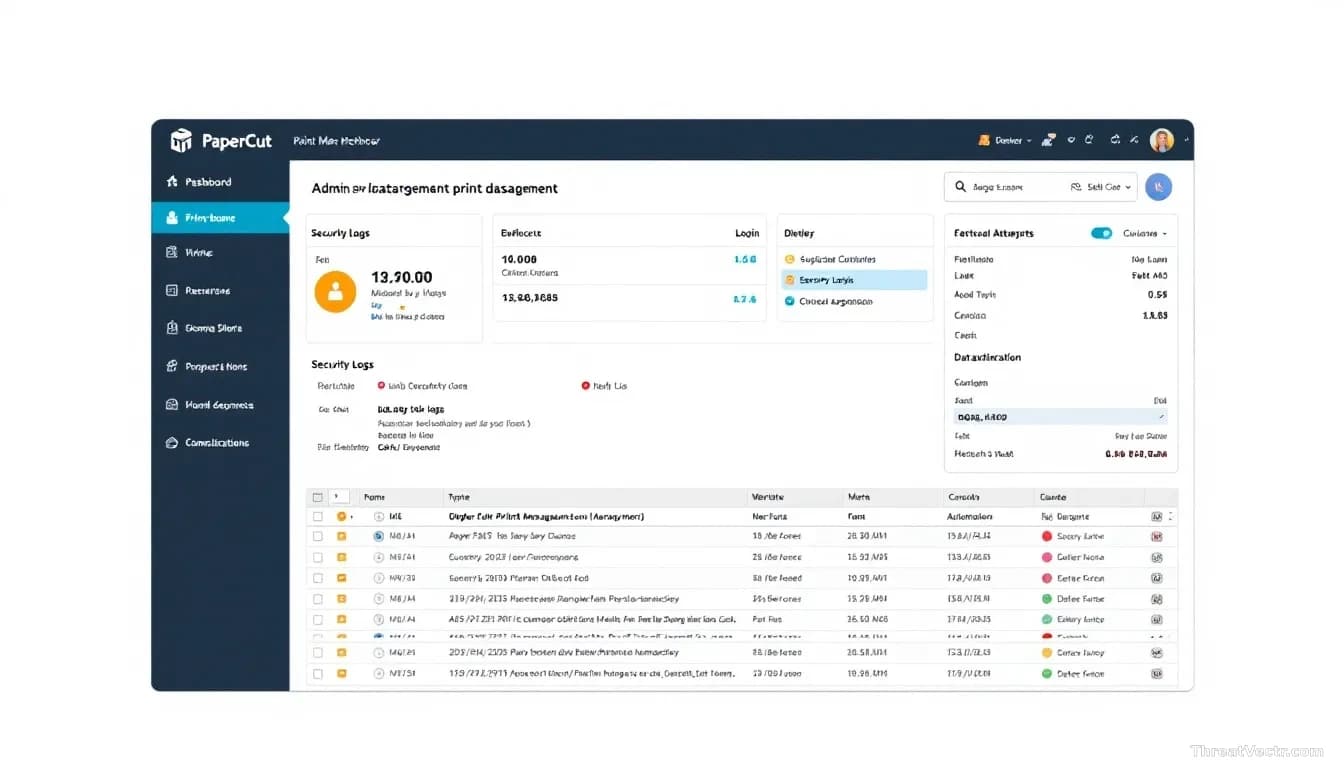Click the orange folder icon in Cusenry 2023 row
Screen dimensions: 1344x768
(x=341, y=557)
